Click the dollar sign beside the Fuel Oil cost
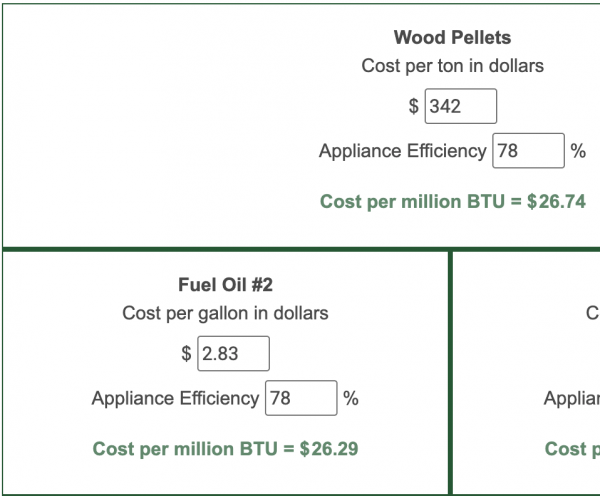The height and width of the screenshot is (496, 600). click(186, 353)
